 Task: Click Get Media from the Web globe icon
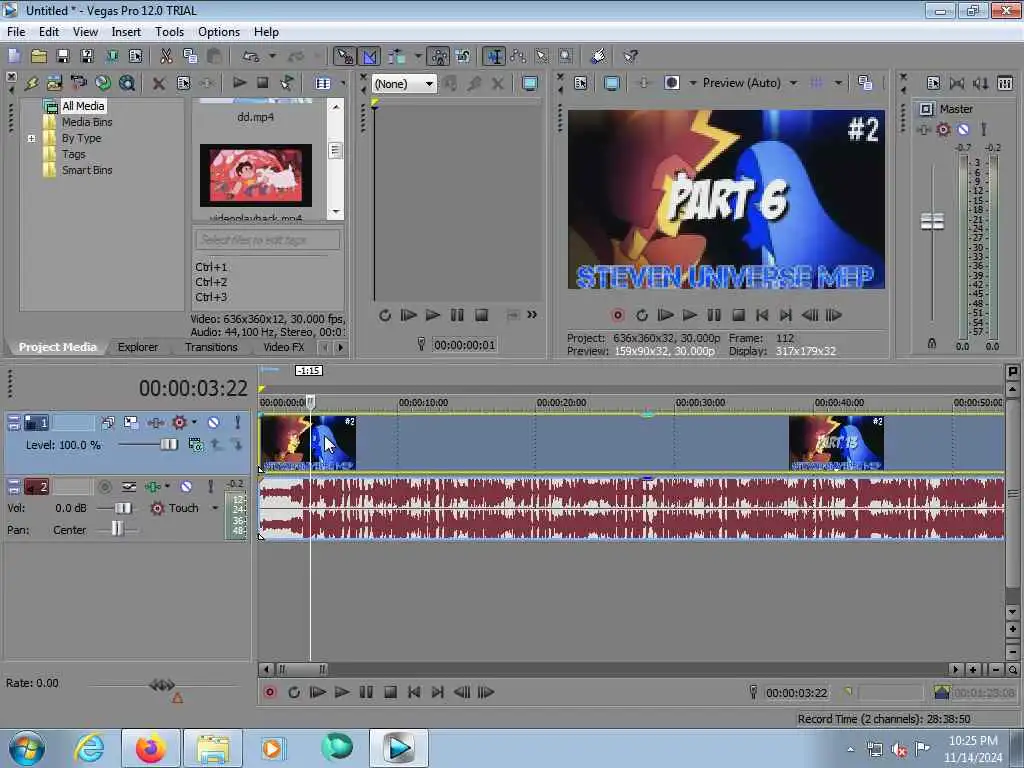click(x=103, y=83)
